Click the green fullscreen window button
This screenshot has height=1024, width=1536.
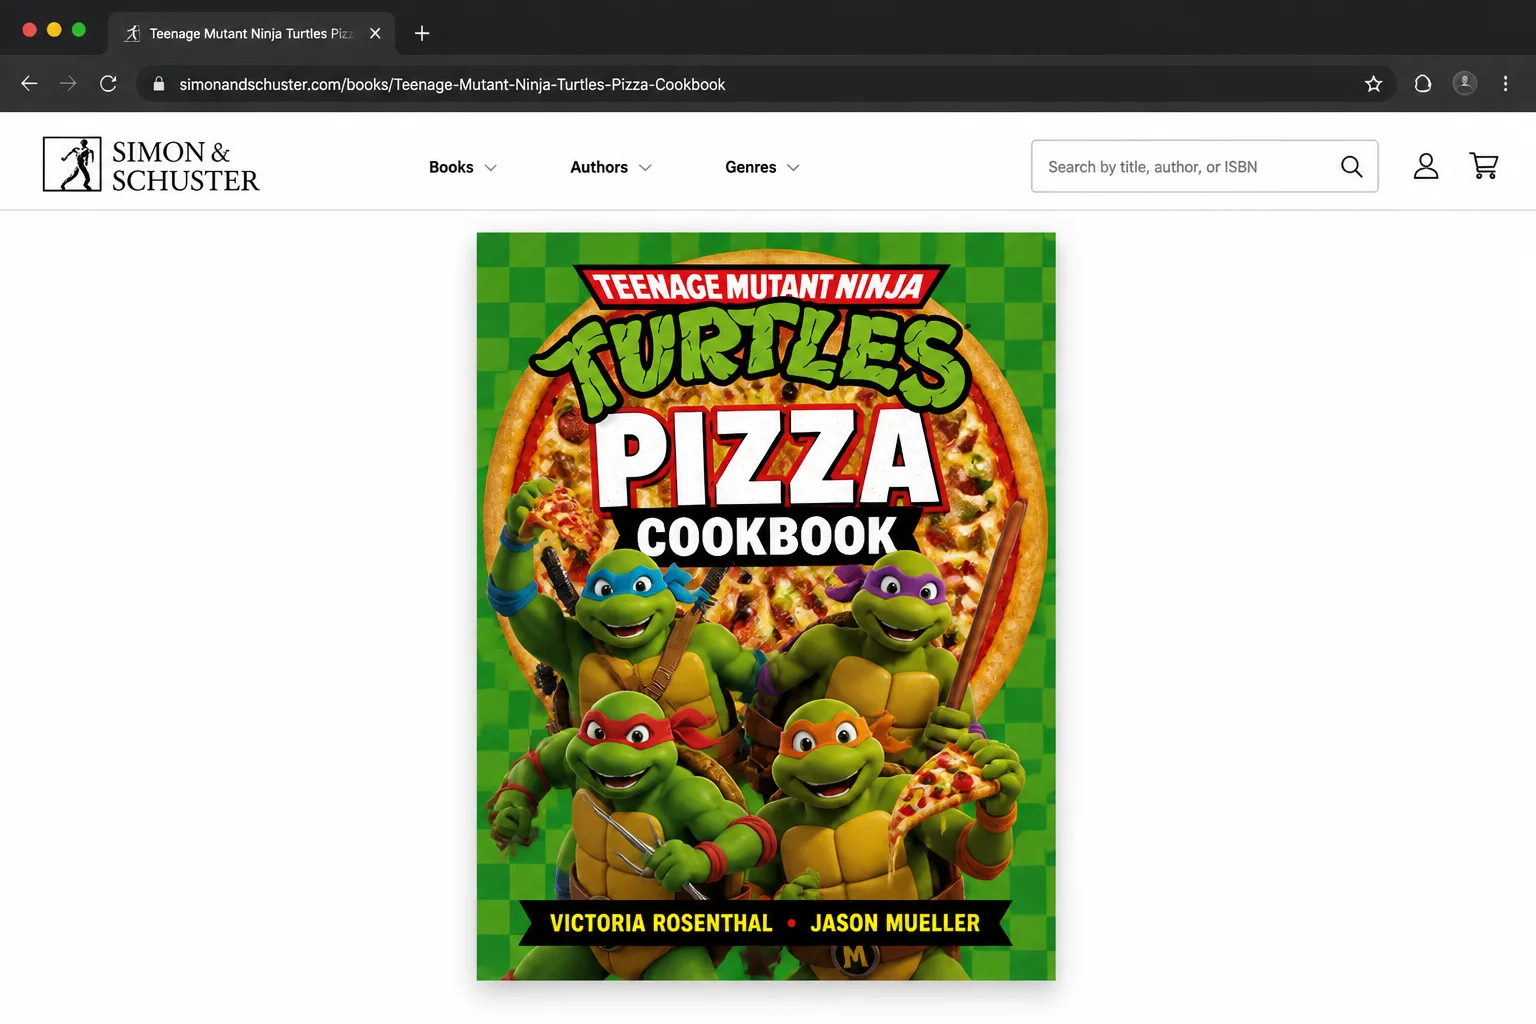tap(79, 30)
